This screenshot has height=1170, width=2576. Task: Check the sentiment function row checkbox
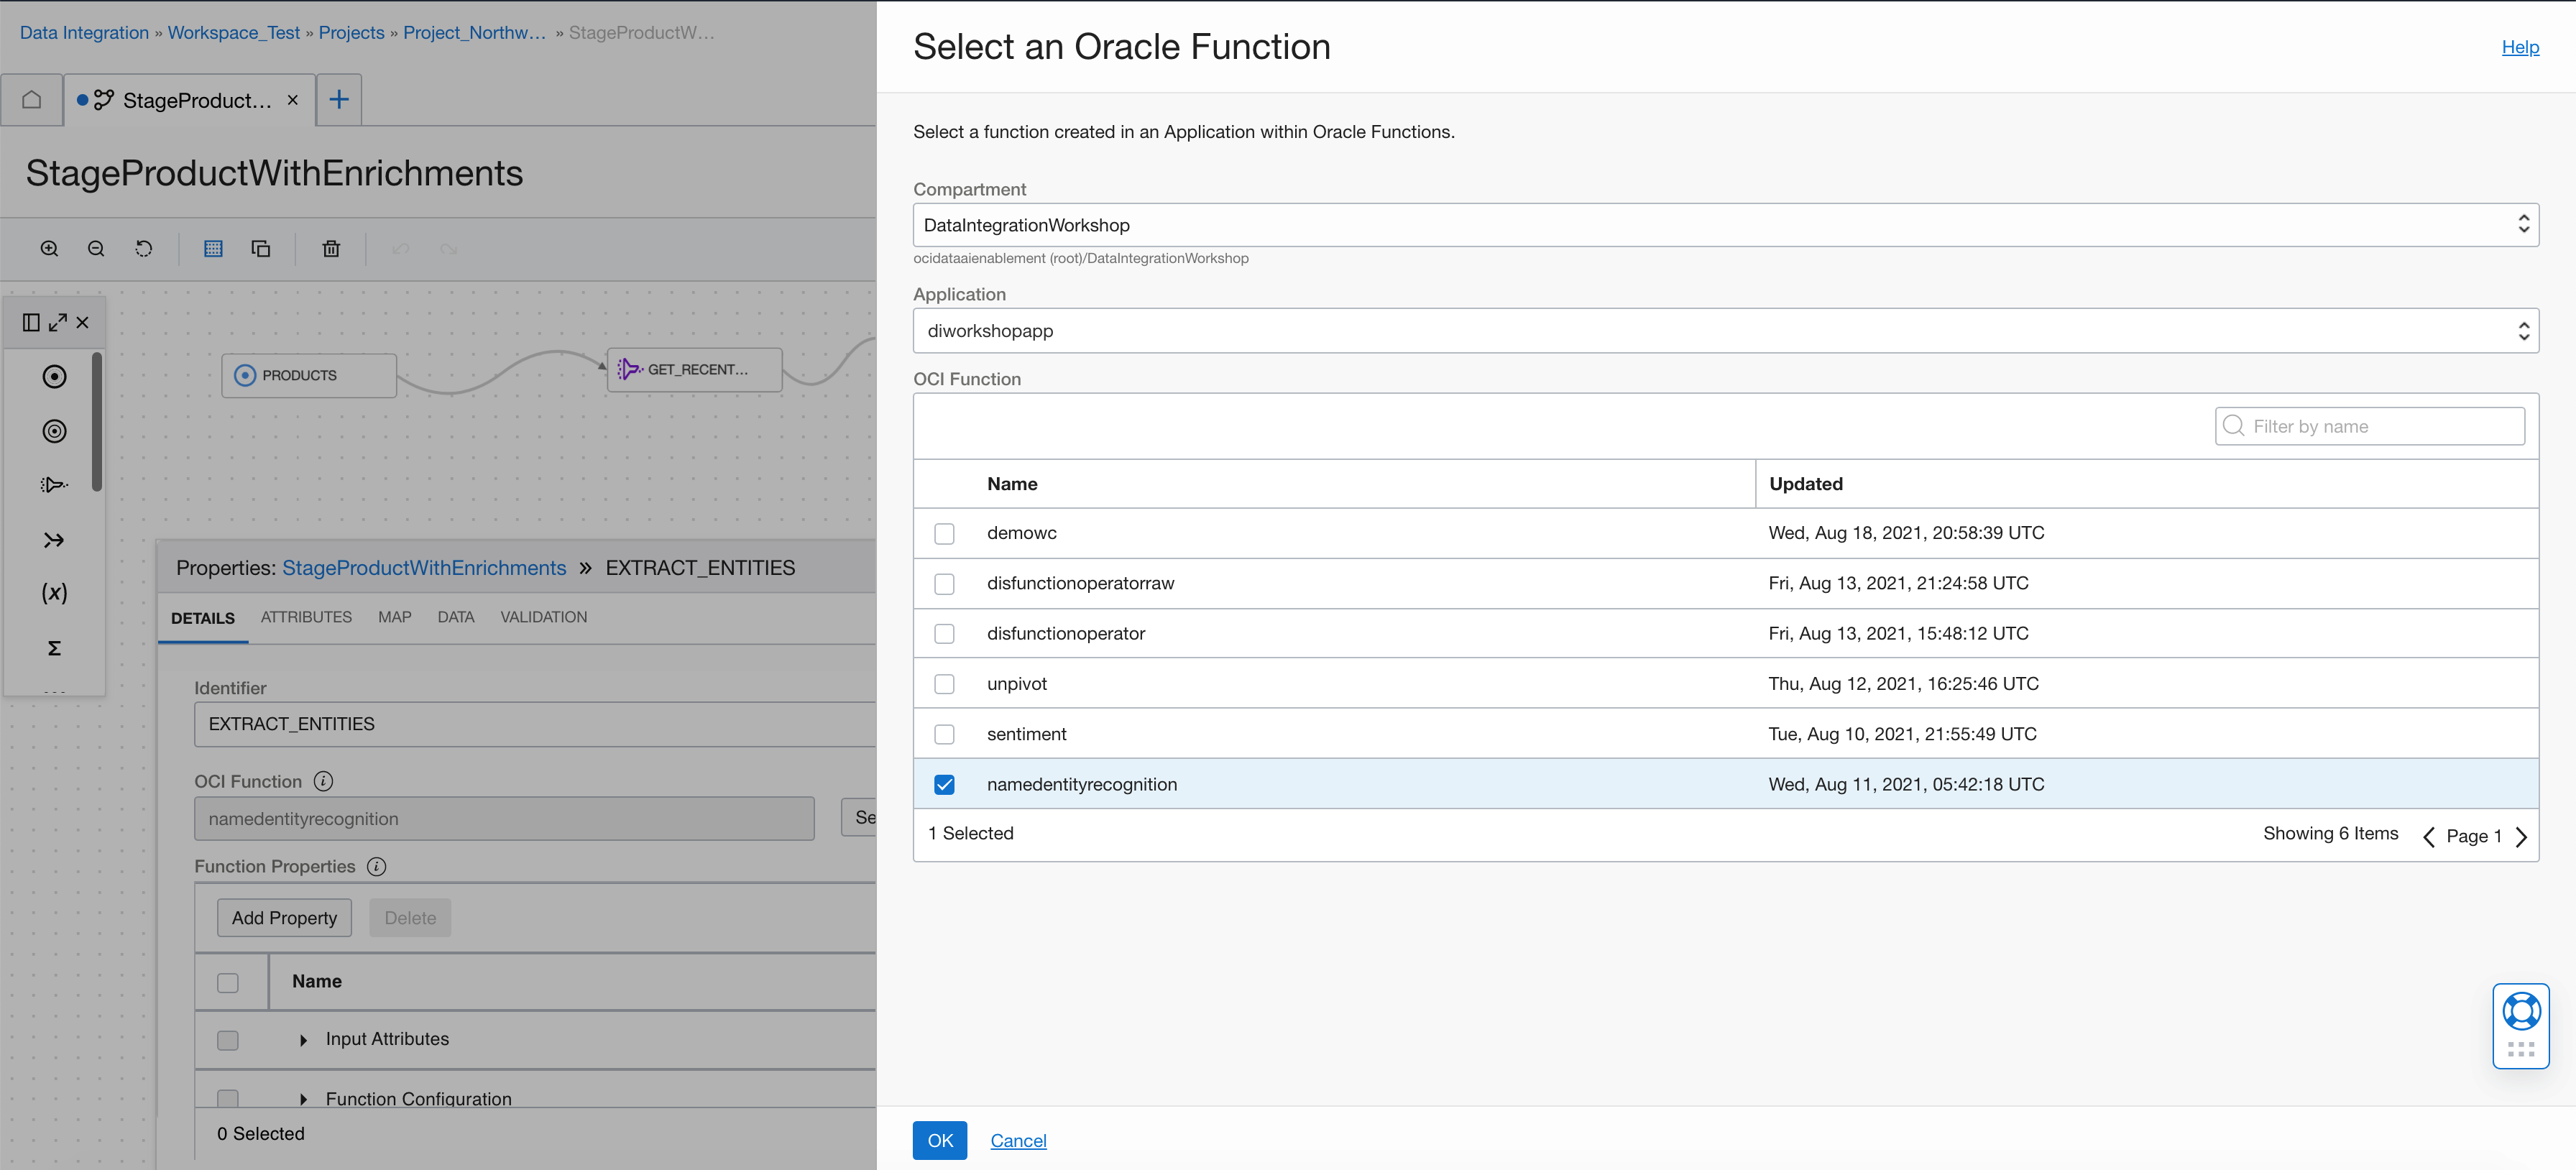[944, 733]
